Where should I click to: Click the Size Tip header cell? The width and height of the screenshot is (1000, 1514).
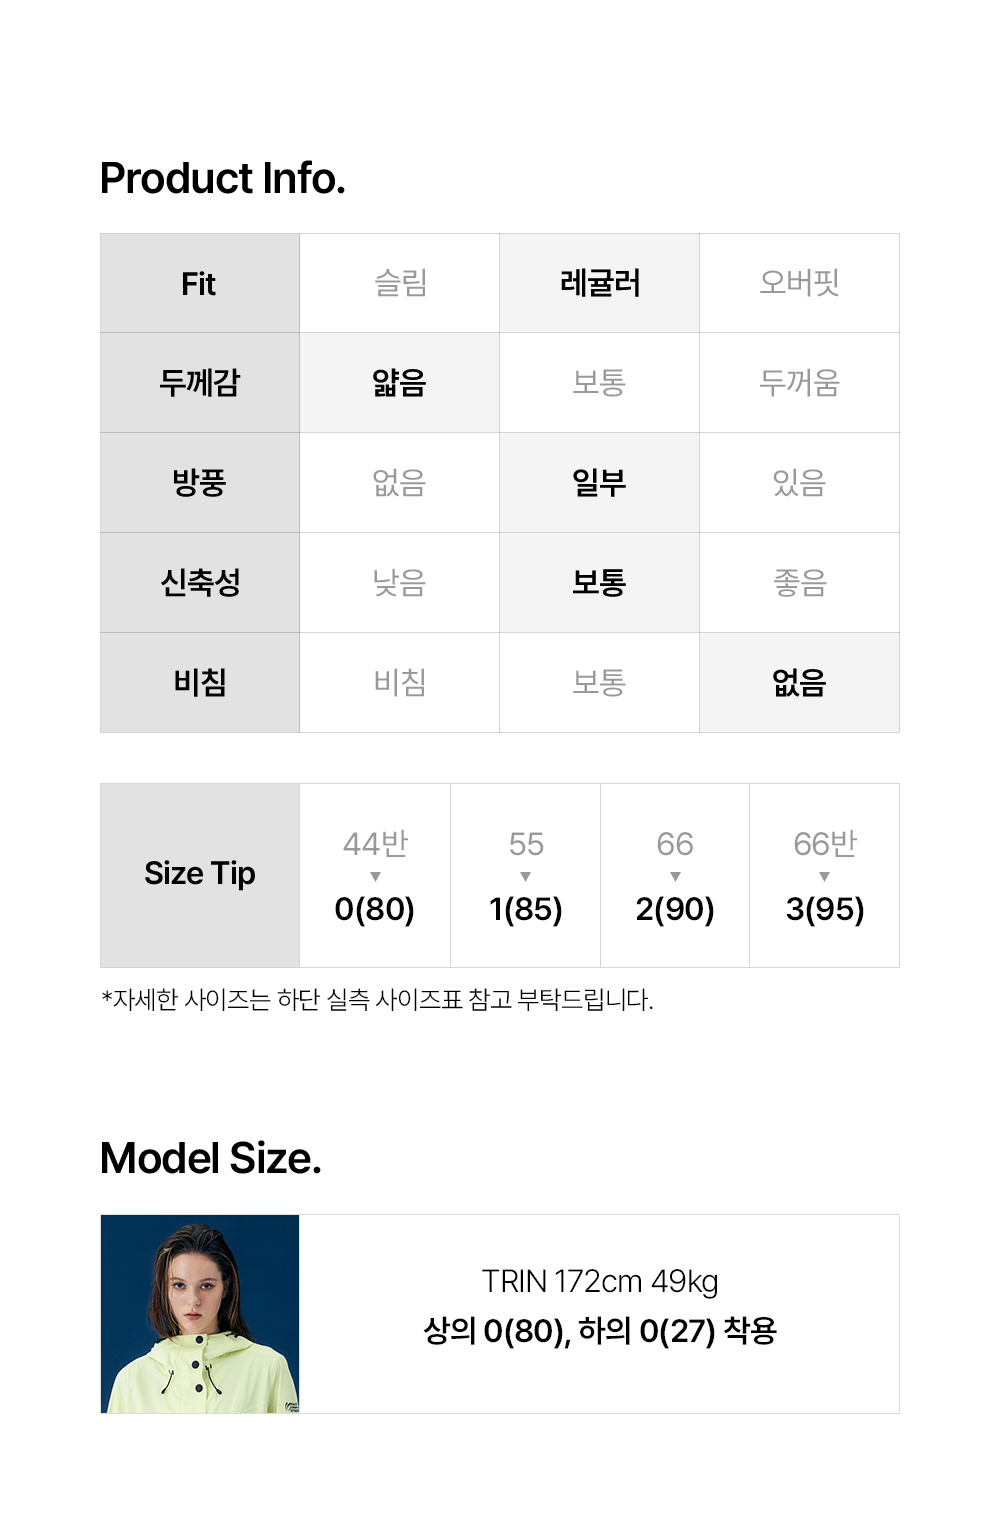pyautogui.click(x=200, y=874)
